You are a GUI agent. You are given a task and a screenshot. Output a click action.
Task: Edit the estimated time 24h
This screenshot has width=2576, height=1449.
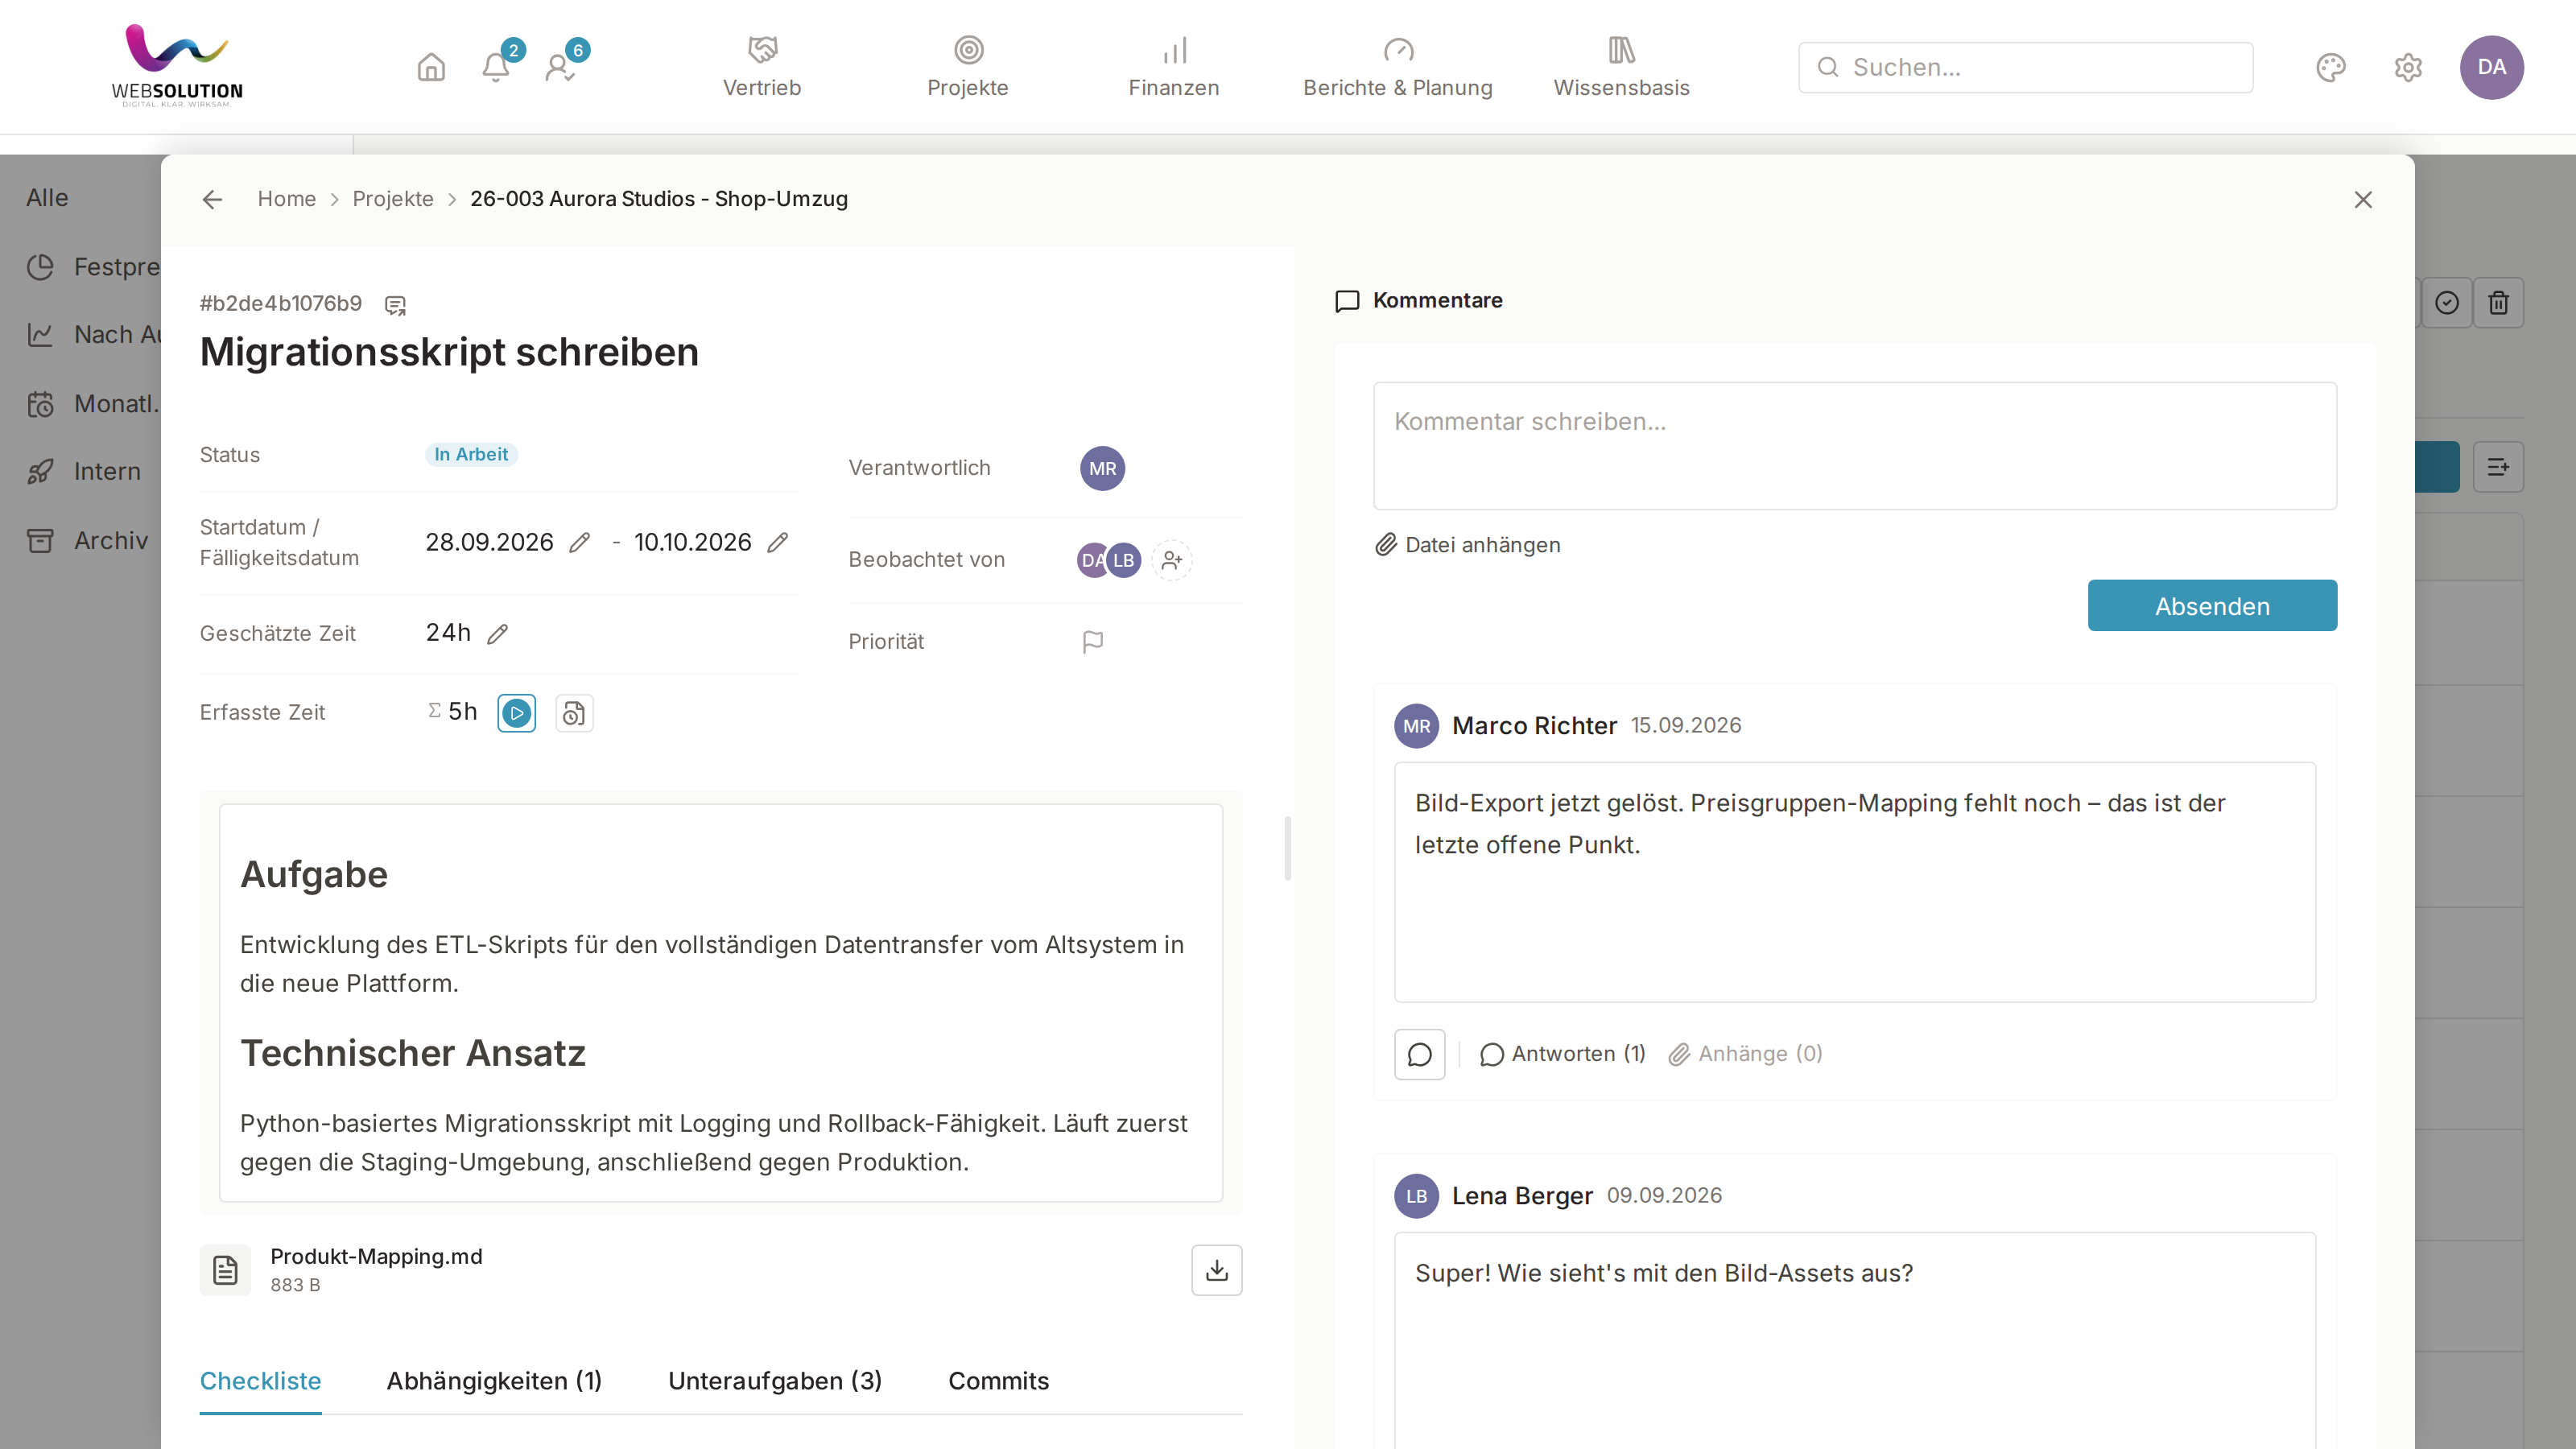497,634
